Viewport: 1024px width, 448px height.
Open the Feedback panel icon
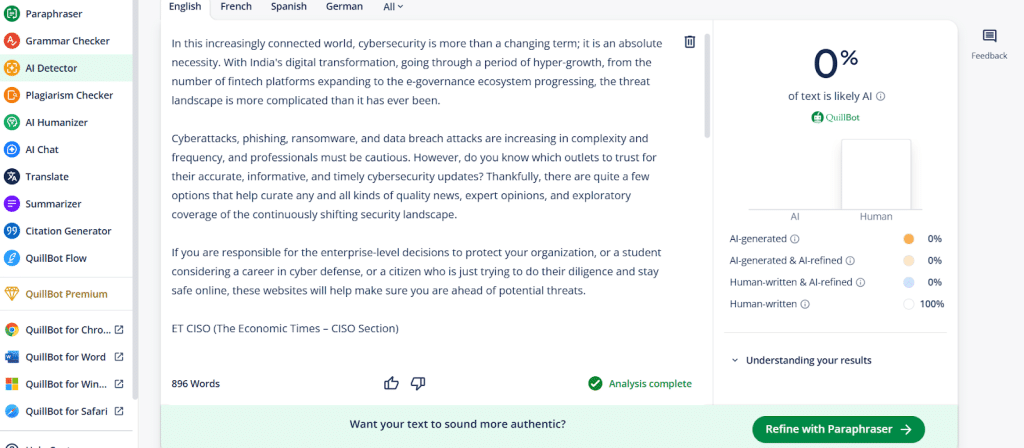[x=989, y=36]
